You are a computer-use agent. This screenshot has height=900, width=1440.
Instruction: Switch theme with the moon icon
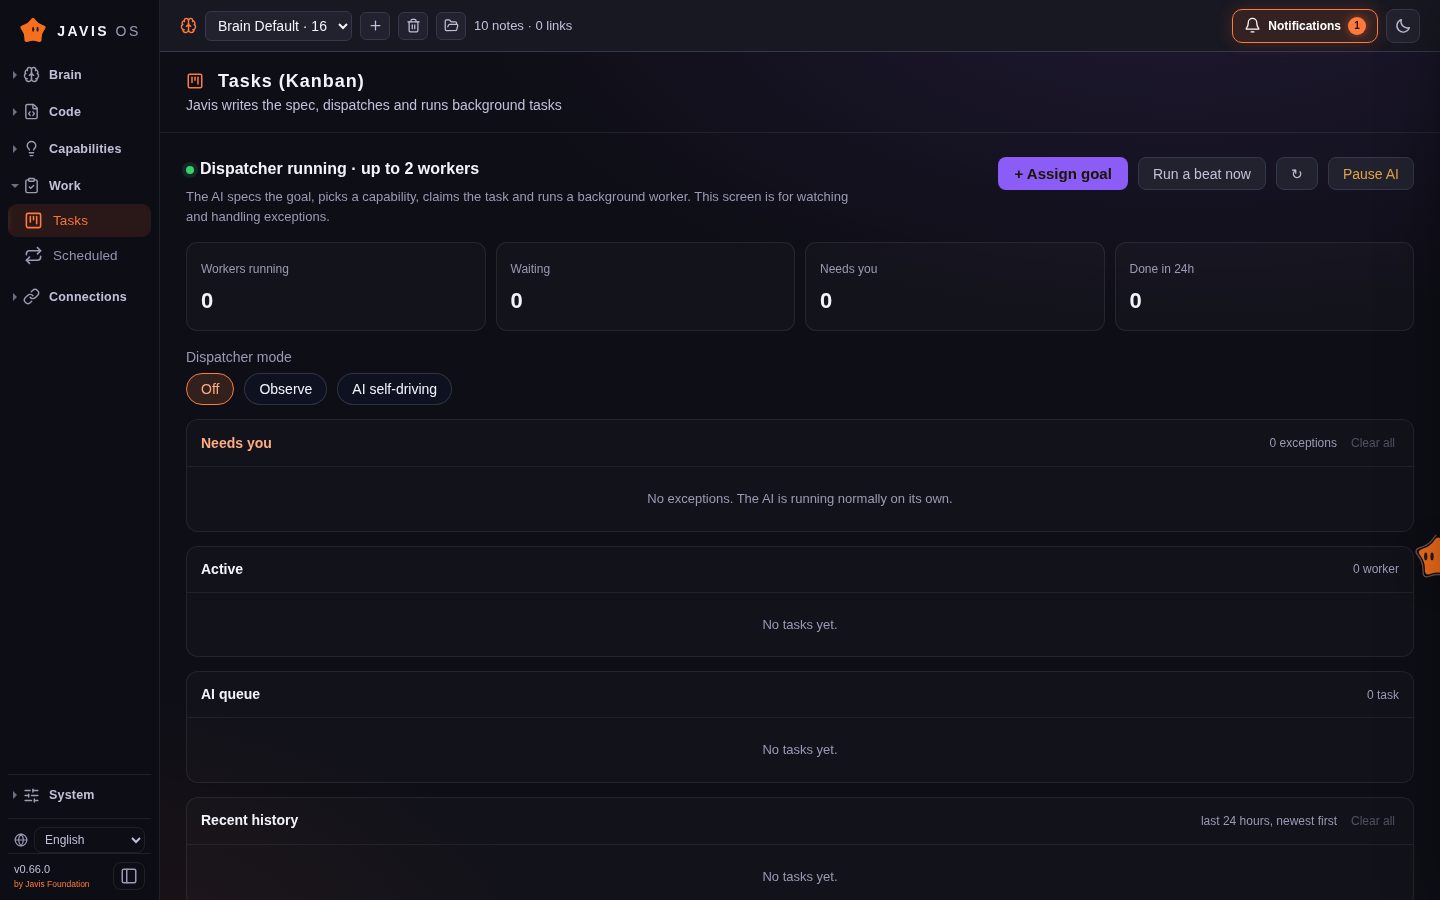(x=1403, y=26)
